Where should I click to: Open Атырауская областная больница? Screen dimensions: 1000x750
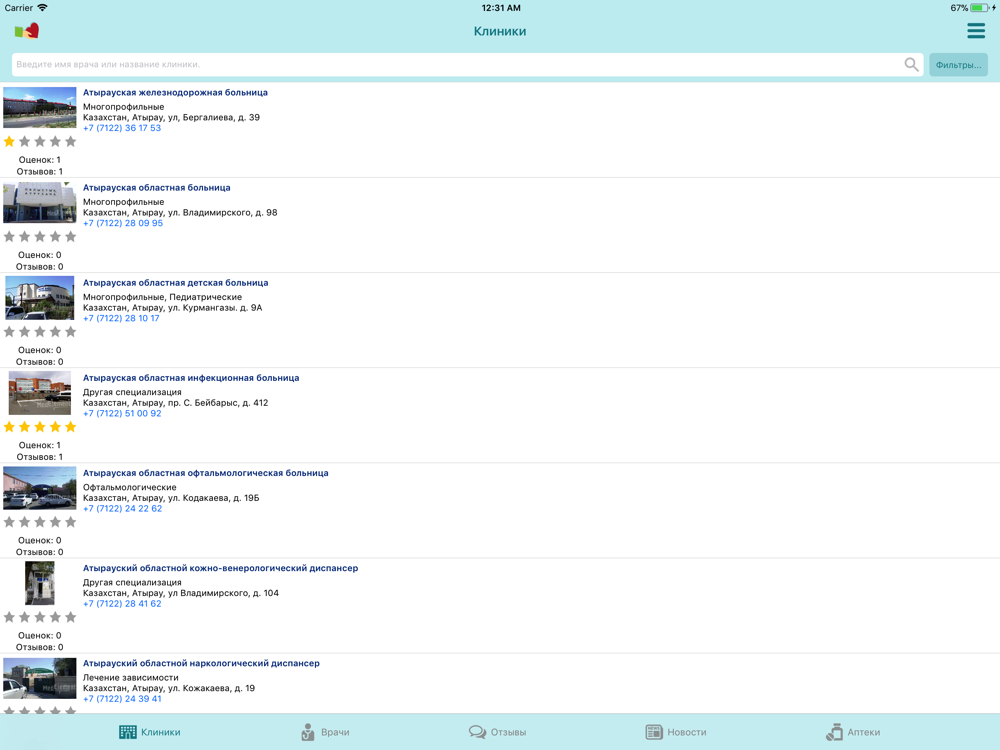(157, 188)
